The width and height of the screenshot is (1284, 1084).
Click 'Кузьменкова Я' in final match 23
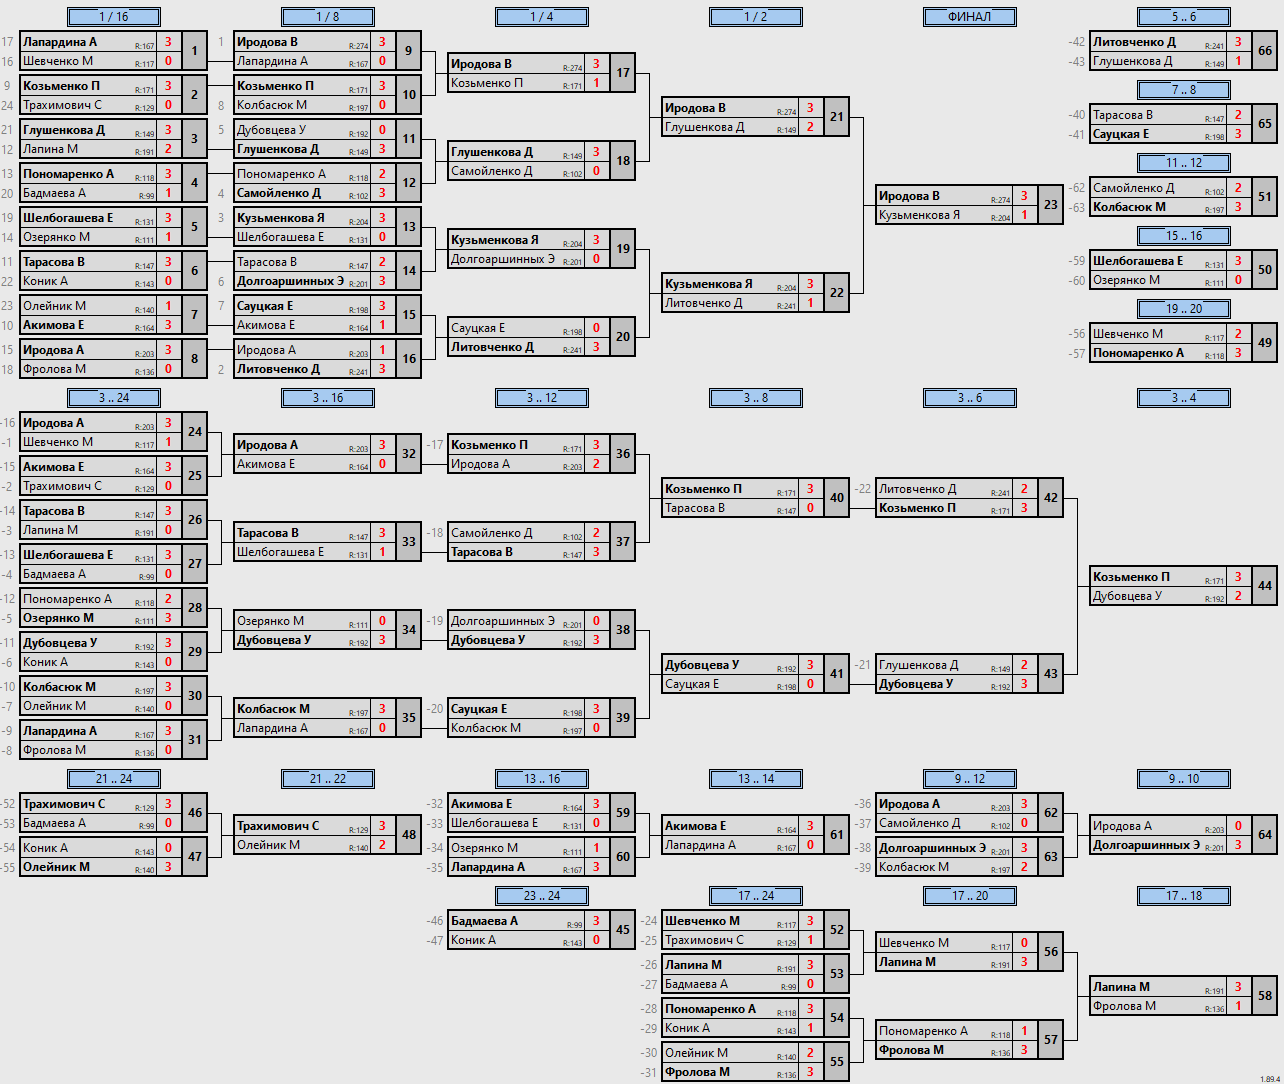(919, 215)
